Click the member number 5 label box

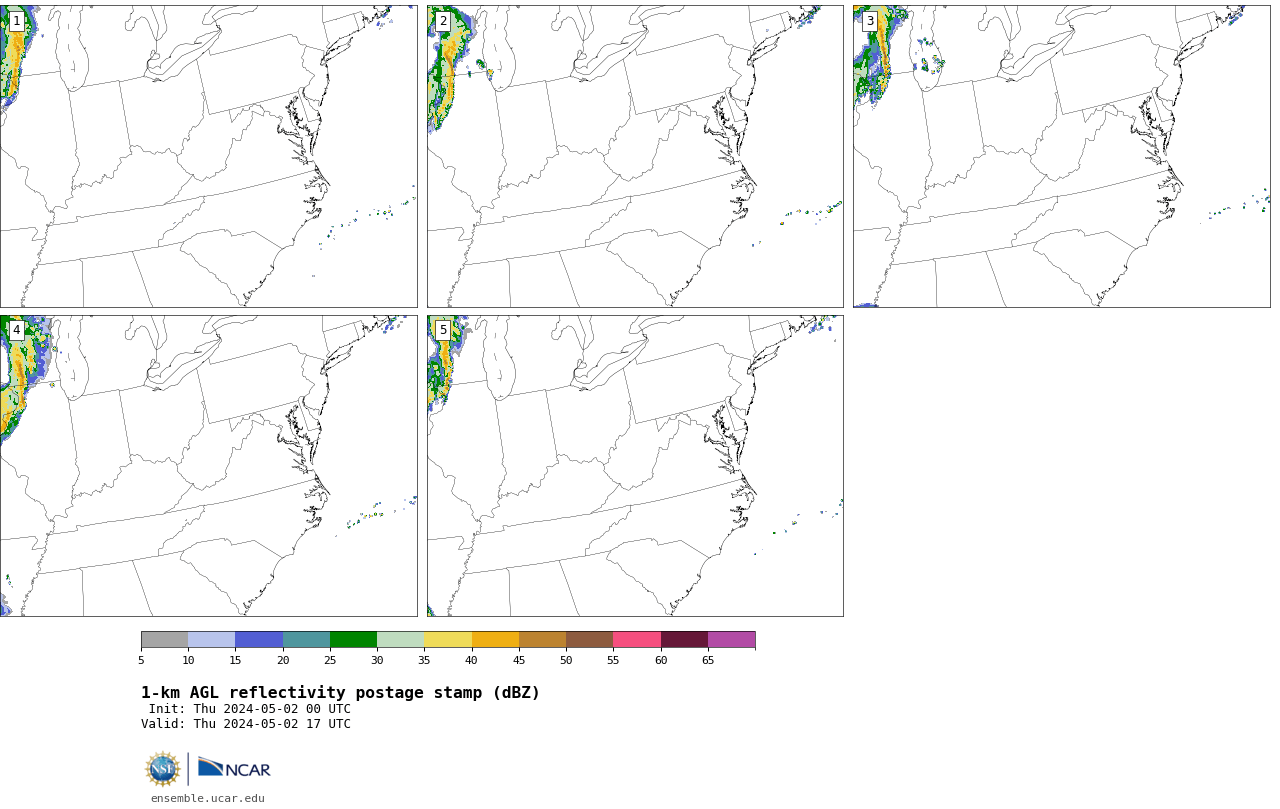click(443, 330)
